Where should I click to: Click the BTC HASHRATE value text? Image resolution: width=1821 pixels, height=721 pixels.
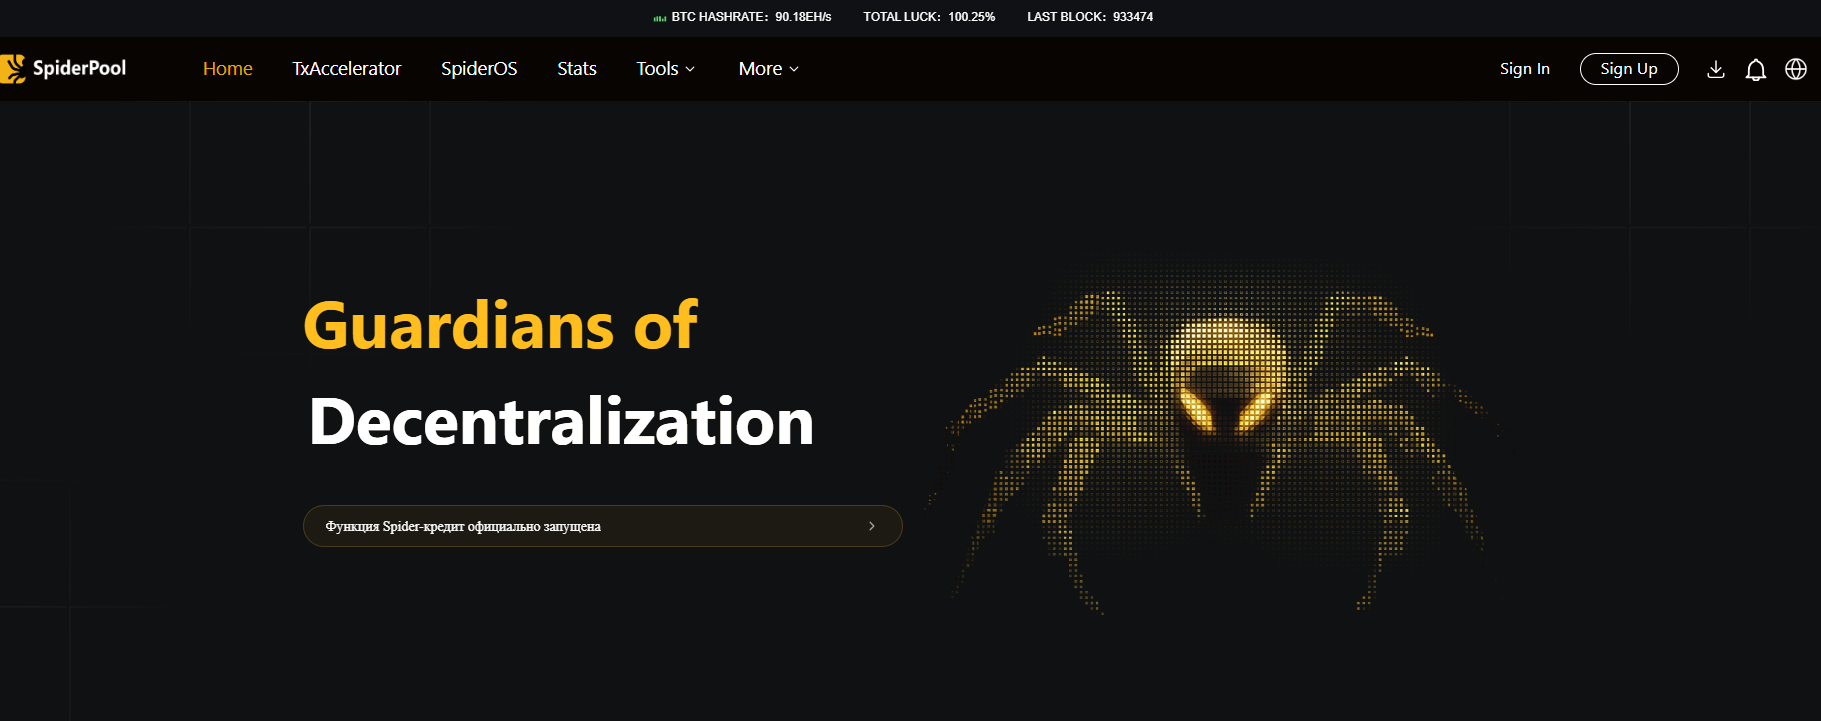point(803,17)
